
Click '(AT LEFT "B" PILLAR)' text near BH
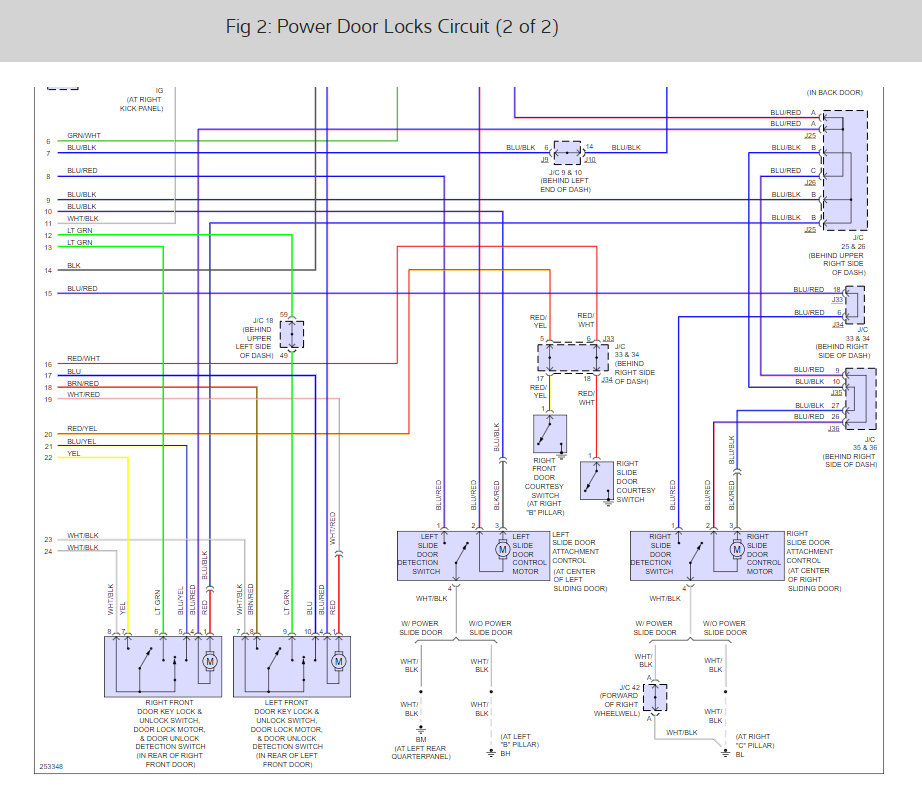coord(519,741)
